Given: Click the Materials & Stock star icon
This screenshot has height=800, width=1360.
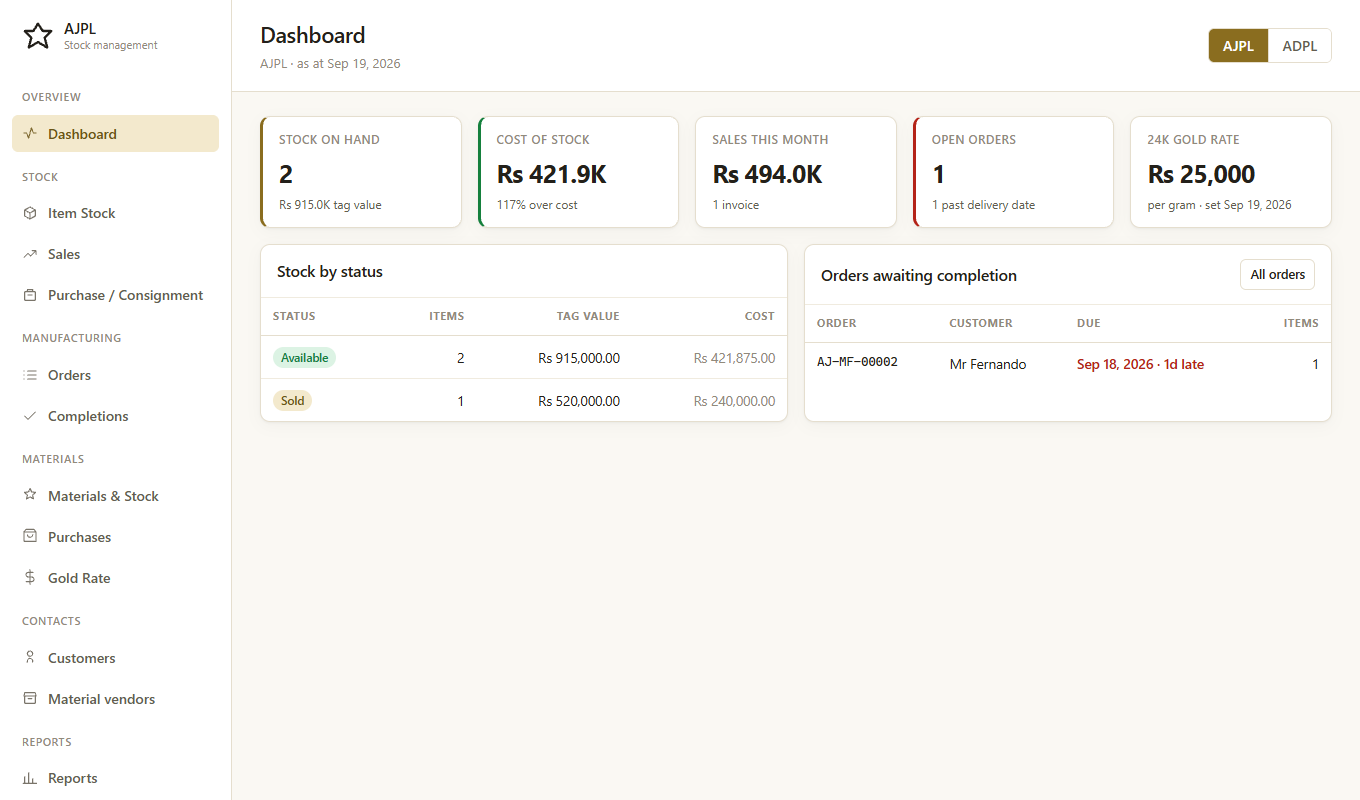Looking at the screenshot, I should coord(30,496).
